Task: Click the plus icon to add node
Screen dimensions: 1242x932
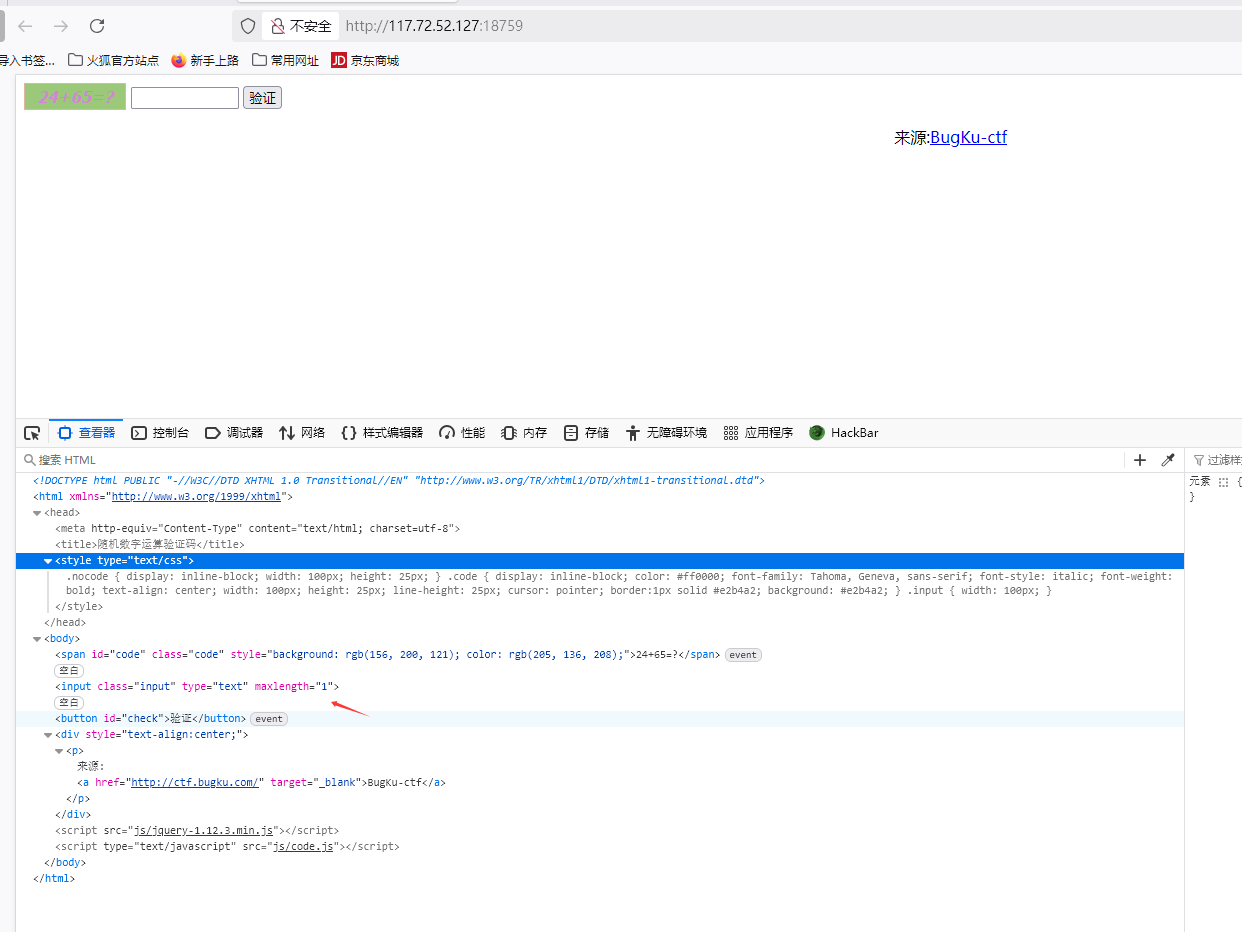Action: coord(1140,460)
